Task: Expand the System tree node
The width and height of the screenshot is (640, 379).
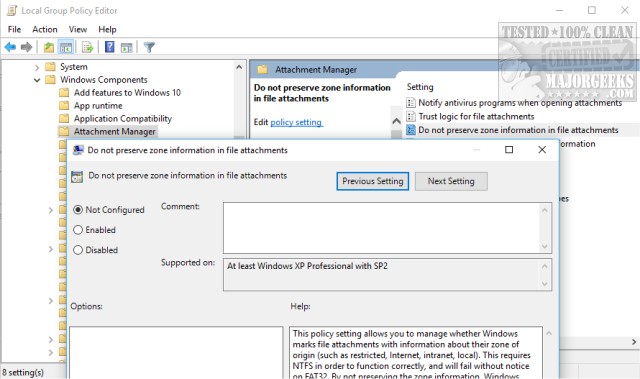Action: pyautogui.click(x=37, y=67)
